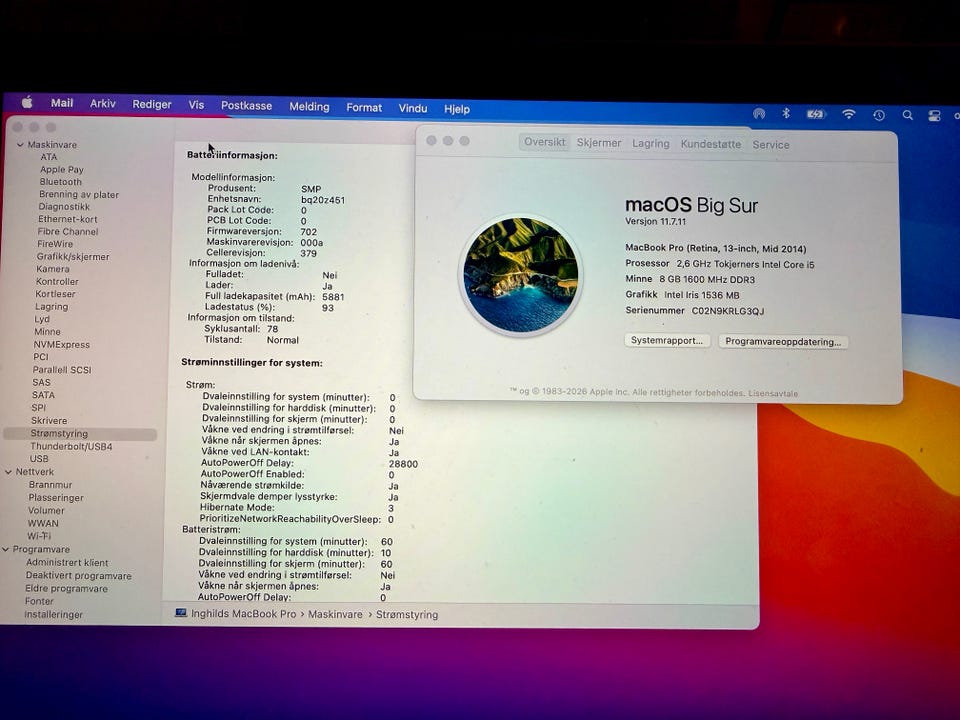The image size is (960, 720).
Task: Open the Lisensavtale link
Action: coord(773,393)
